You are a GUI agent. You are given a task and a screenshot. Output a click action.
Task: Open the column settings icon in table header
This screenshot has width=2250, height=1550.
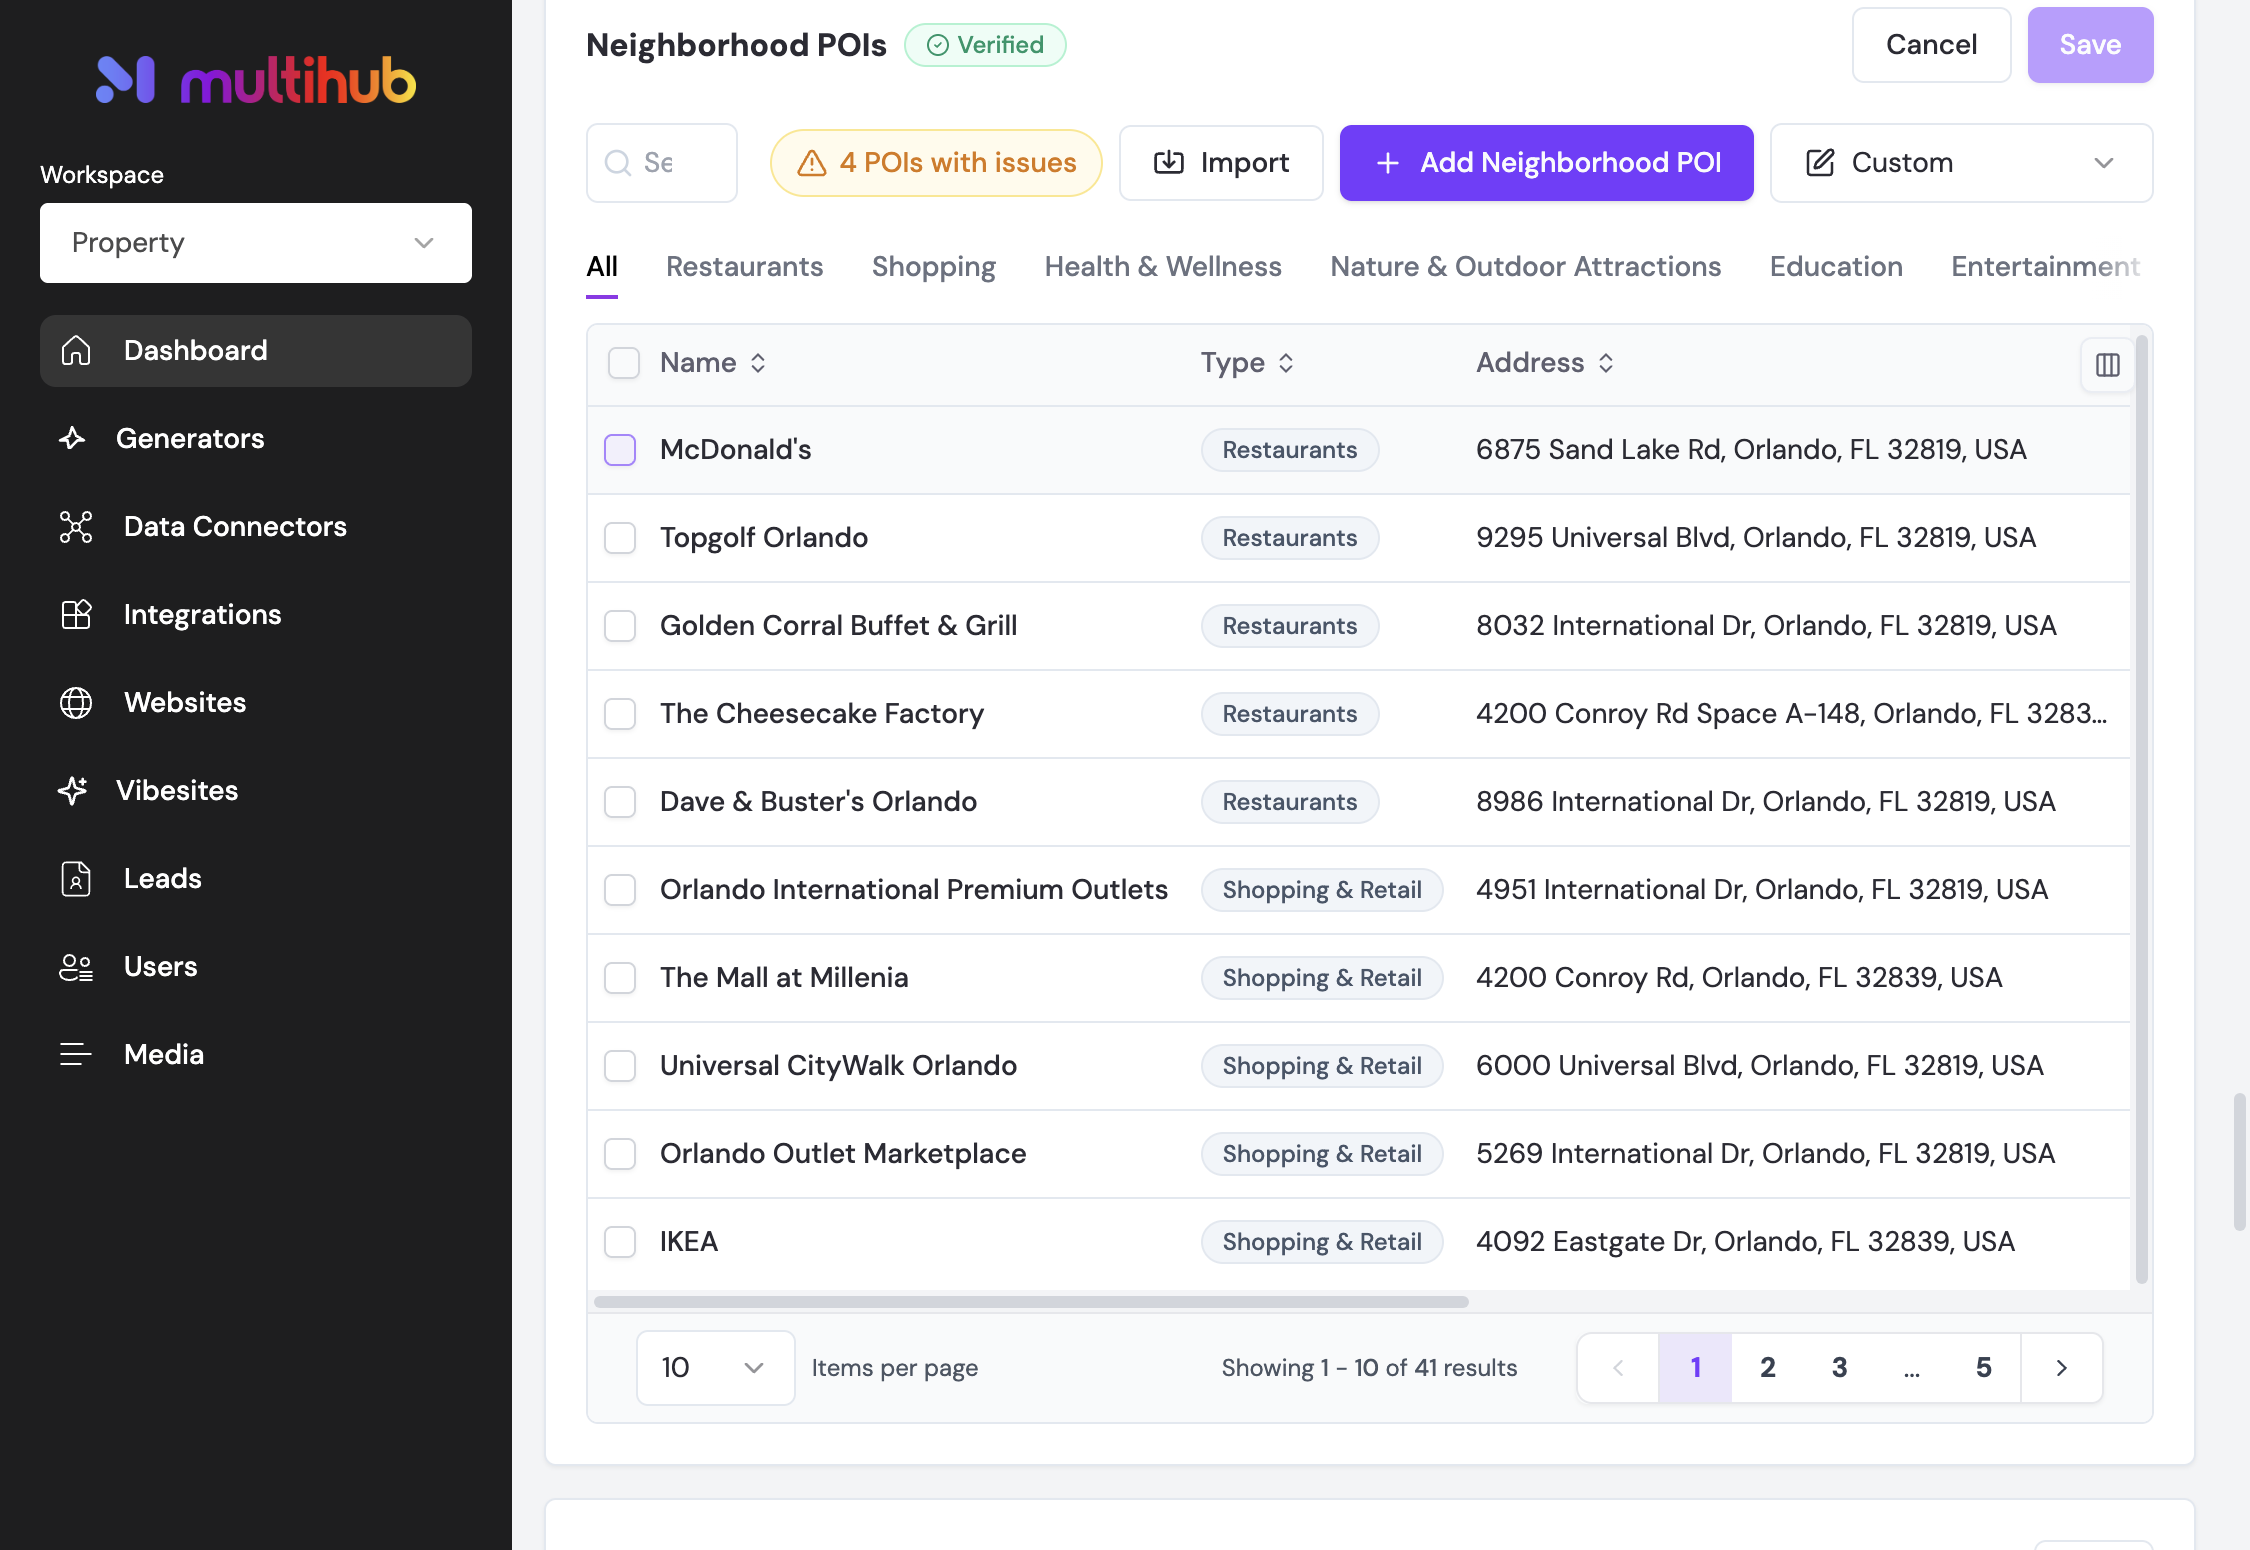pos(2107,364)
